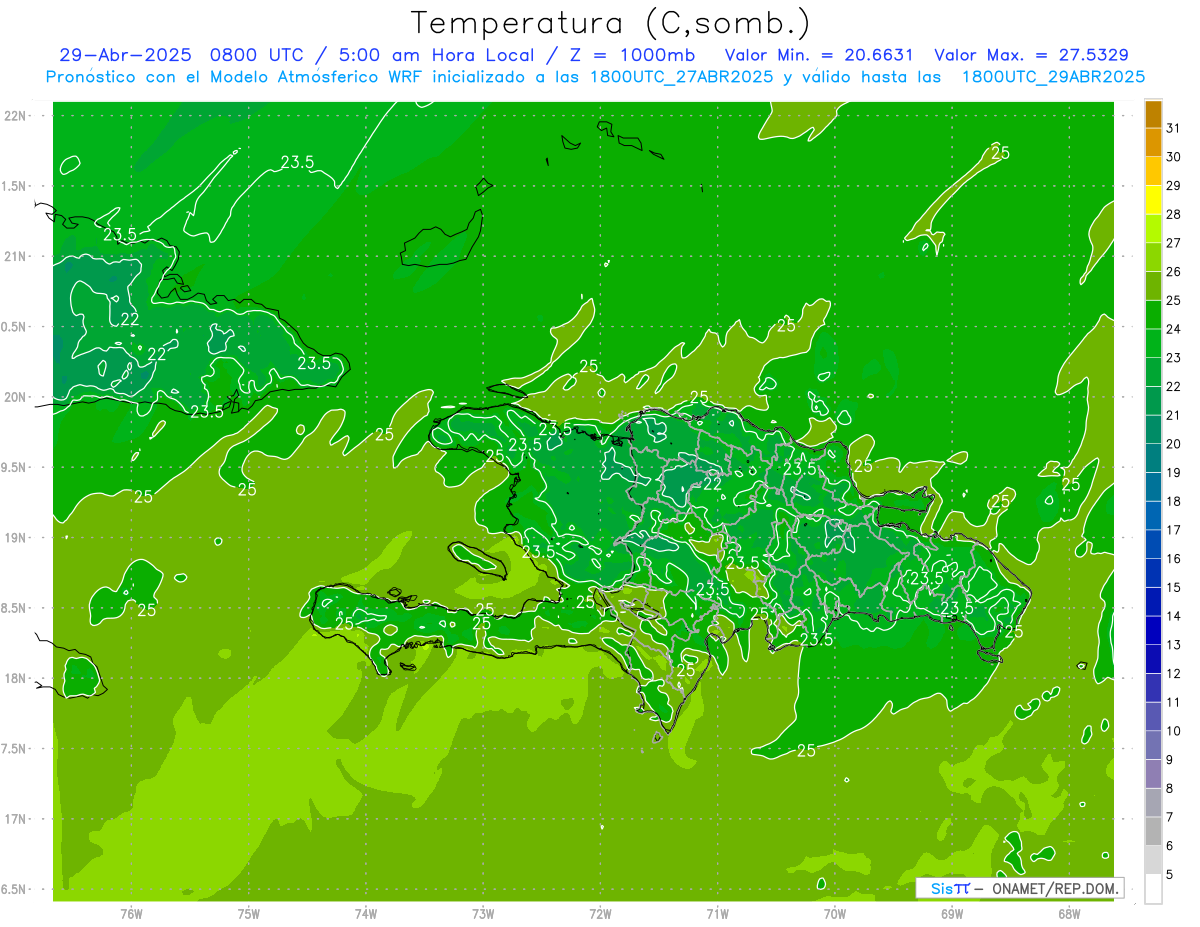
Task: Click the 17N latitude axis label
Action: pos(15,819)
